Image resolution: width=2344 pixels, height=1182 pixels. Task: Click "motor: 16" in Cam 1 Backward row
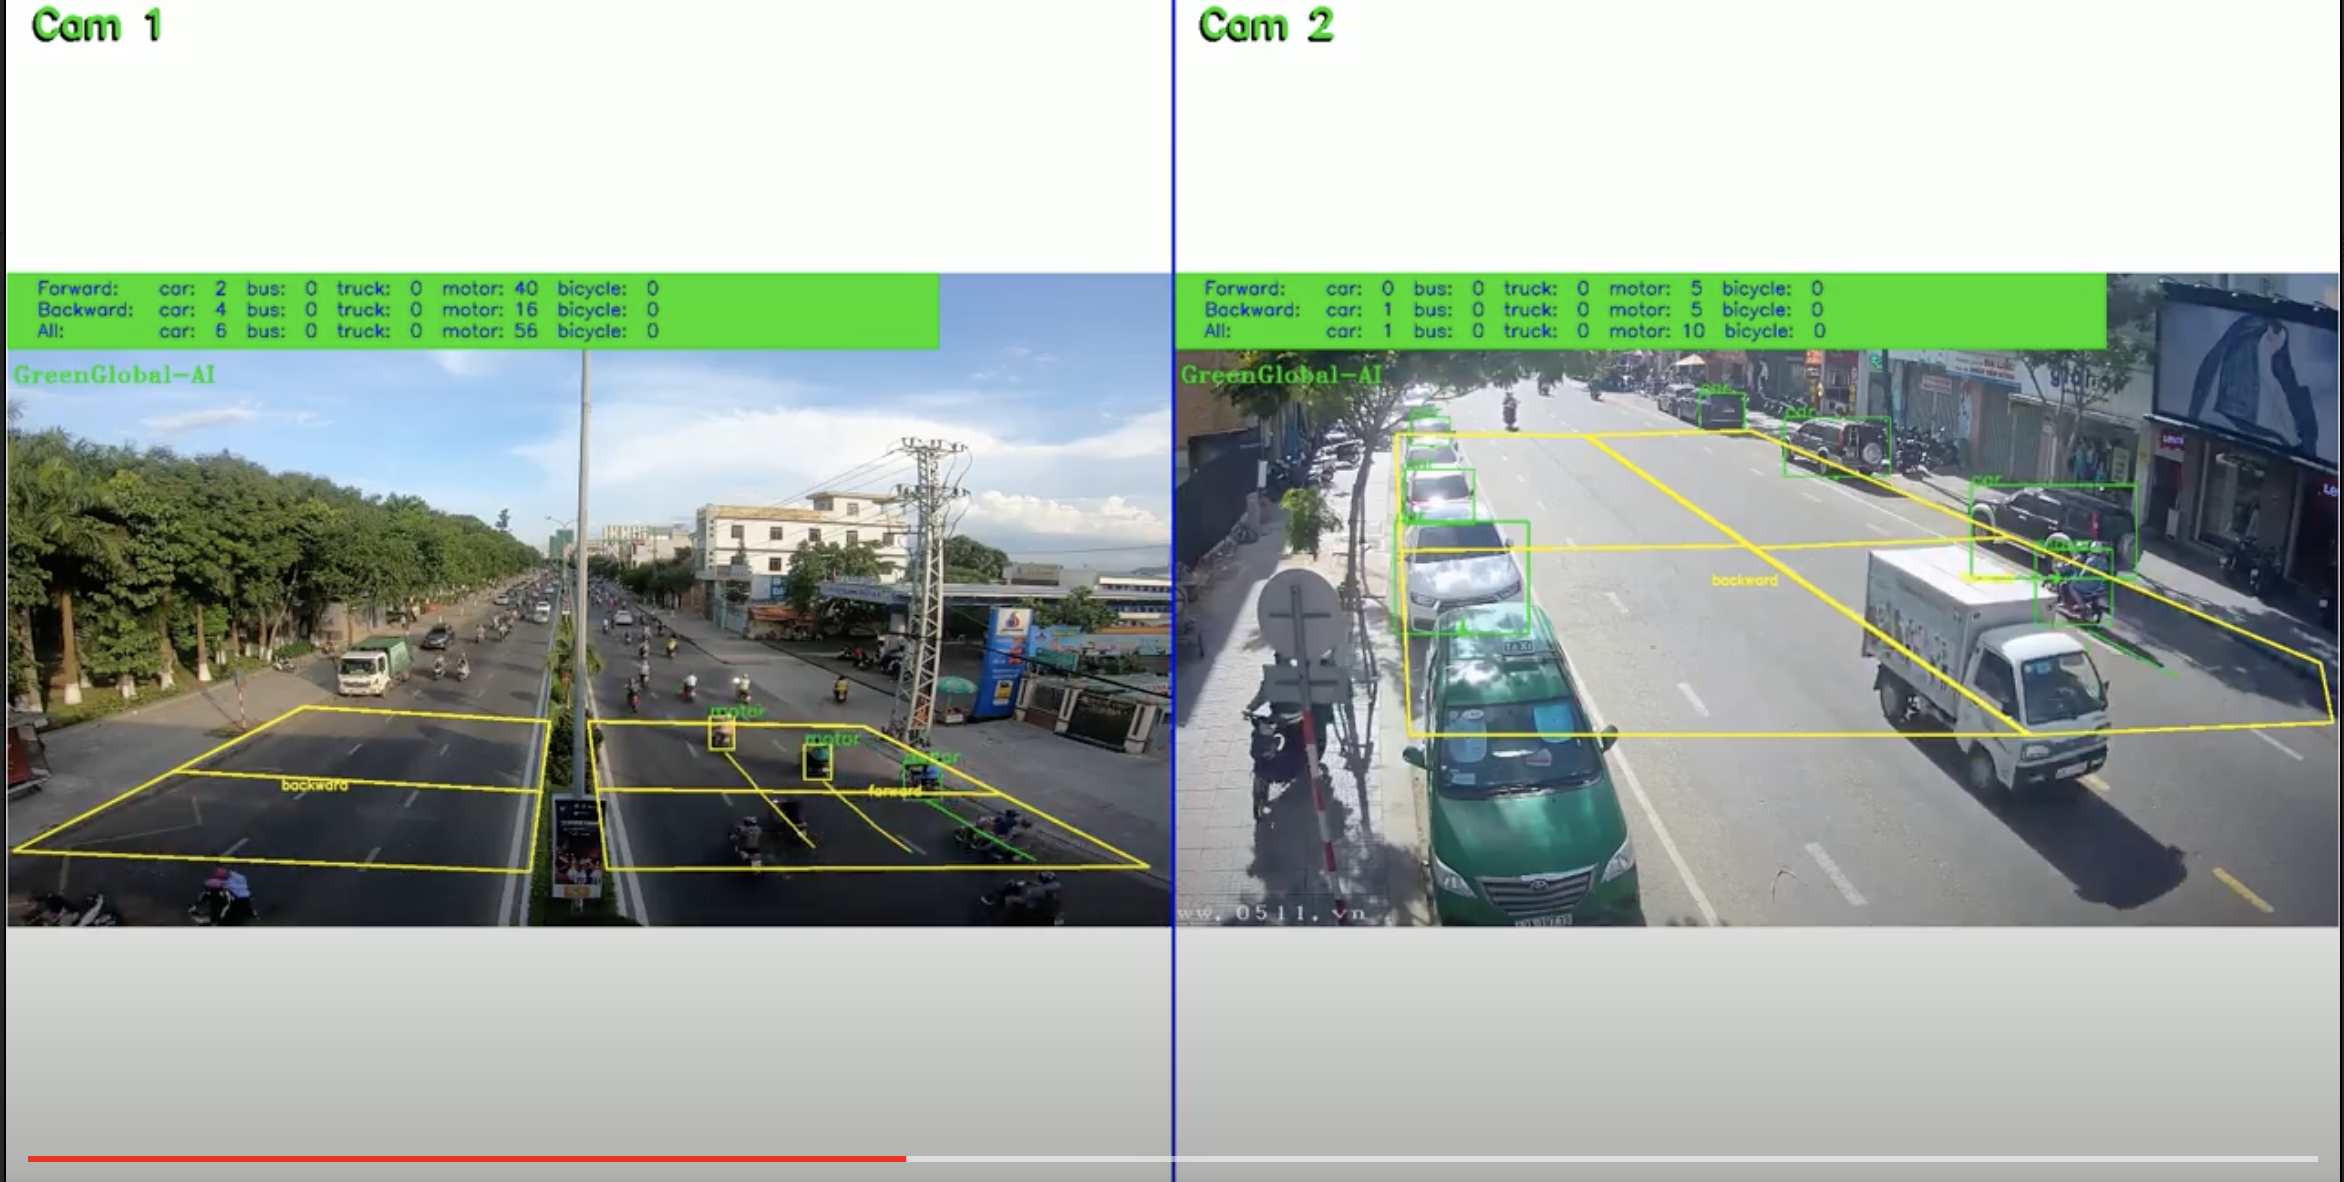tap(490, 310)
